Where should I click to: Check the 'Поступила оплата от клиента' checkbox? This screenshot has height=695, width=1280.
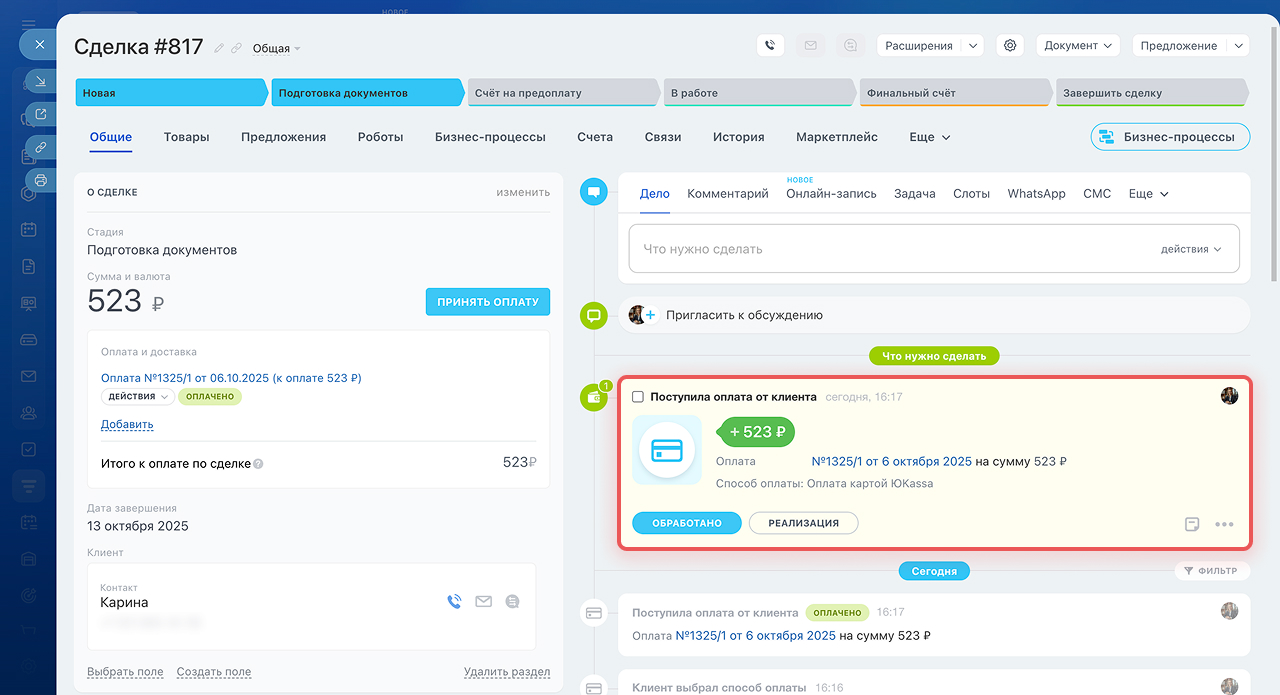638,397
